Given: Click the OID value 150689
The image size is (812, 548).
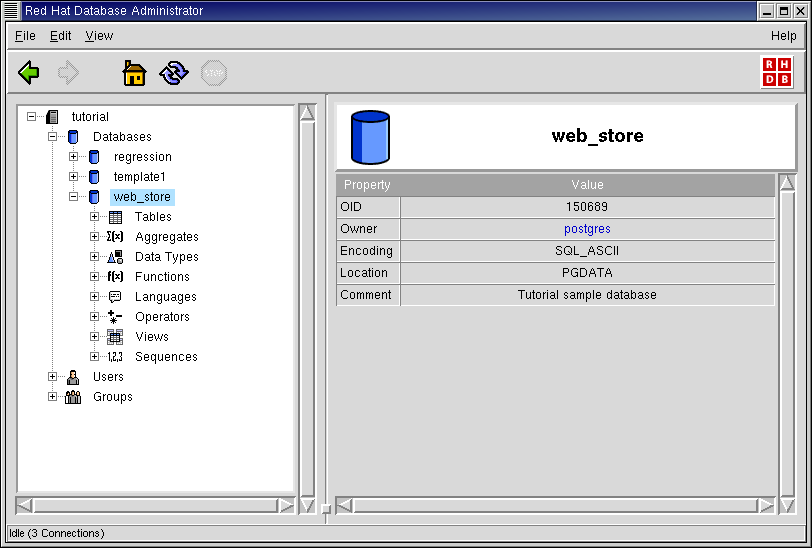Looking at the screenshot, I should pos(587,207).
